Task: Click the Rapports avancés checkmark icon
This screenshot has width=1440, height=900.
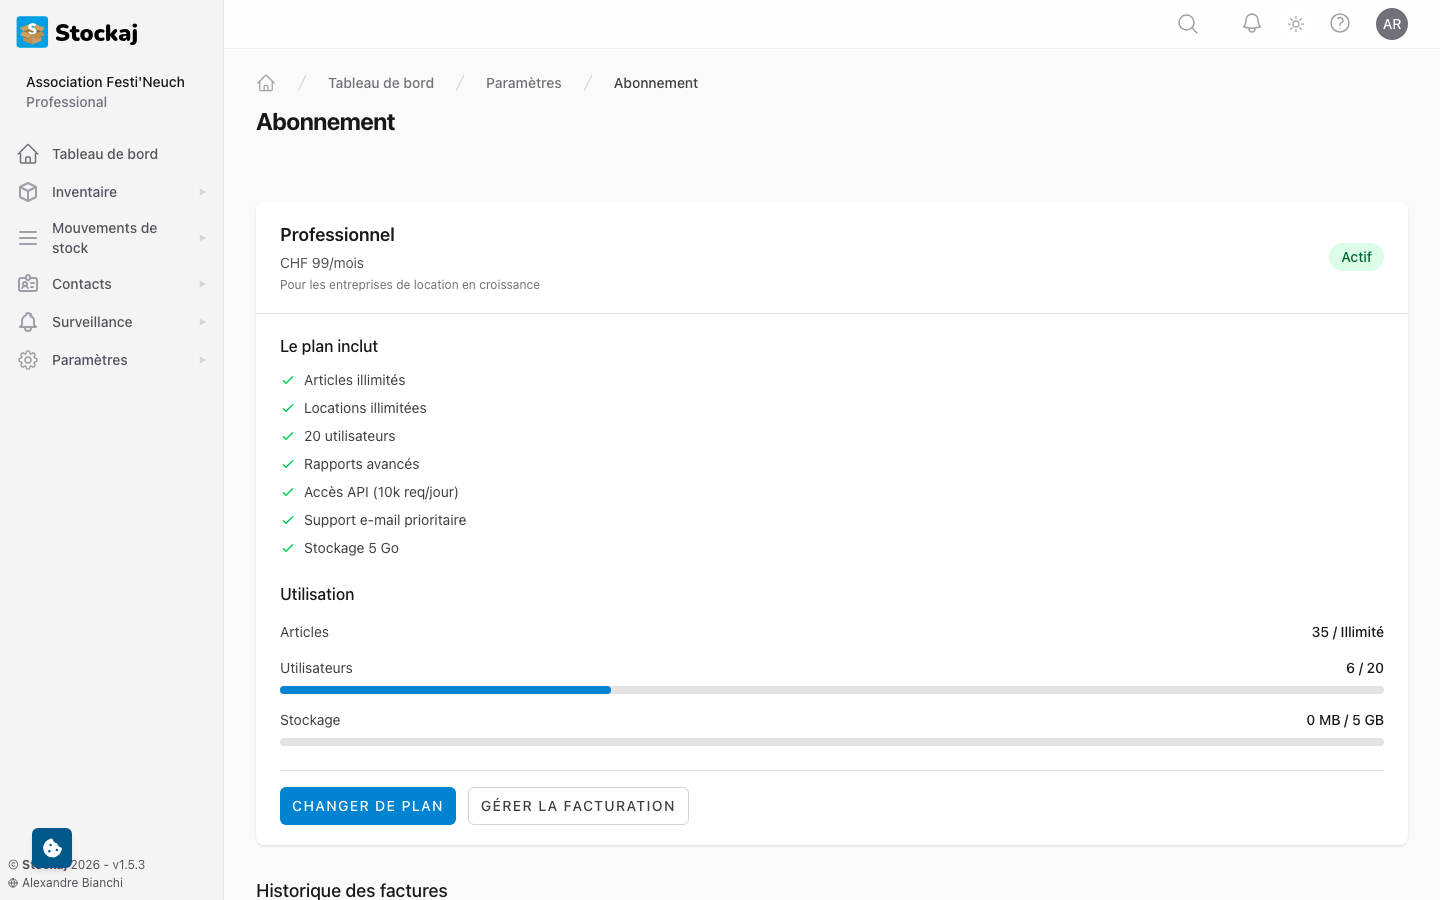Action: pos(288,464)
